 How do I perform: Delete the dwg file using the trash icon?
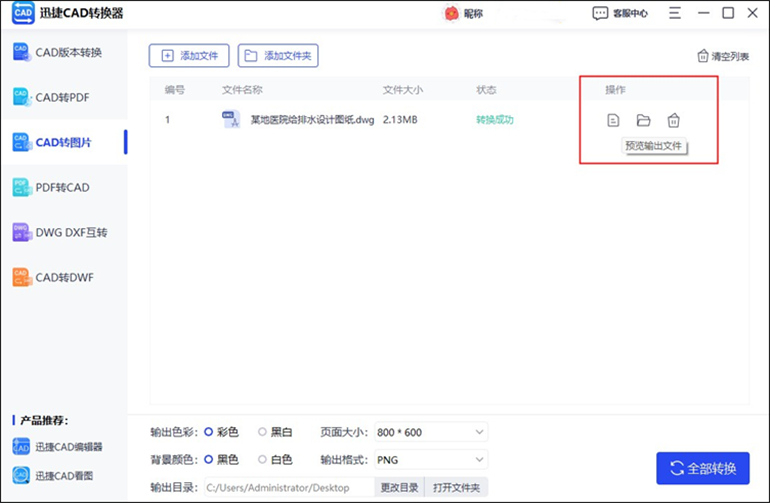coord(673,120)
